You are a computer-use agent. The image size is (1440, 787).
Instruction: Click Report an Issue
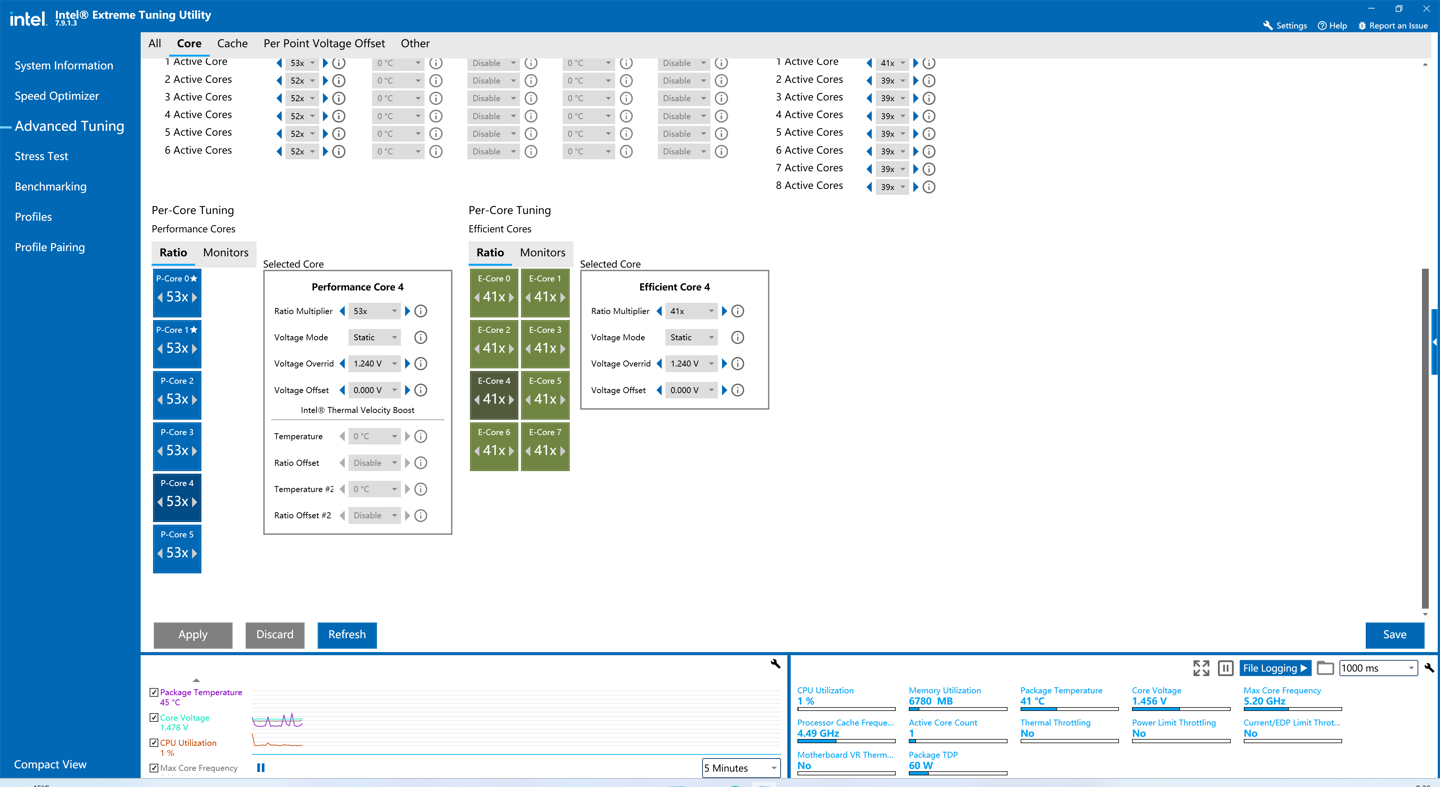coord(1392,25)
